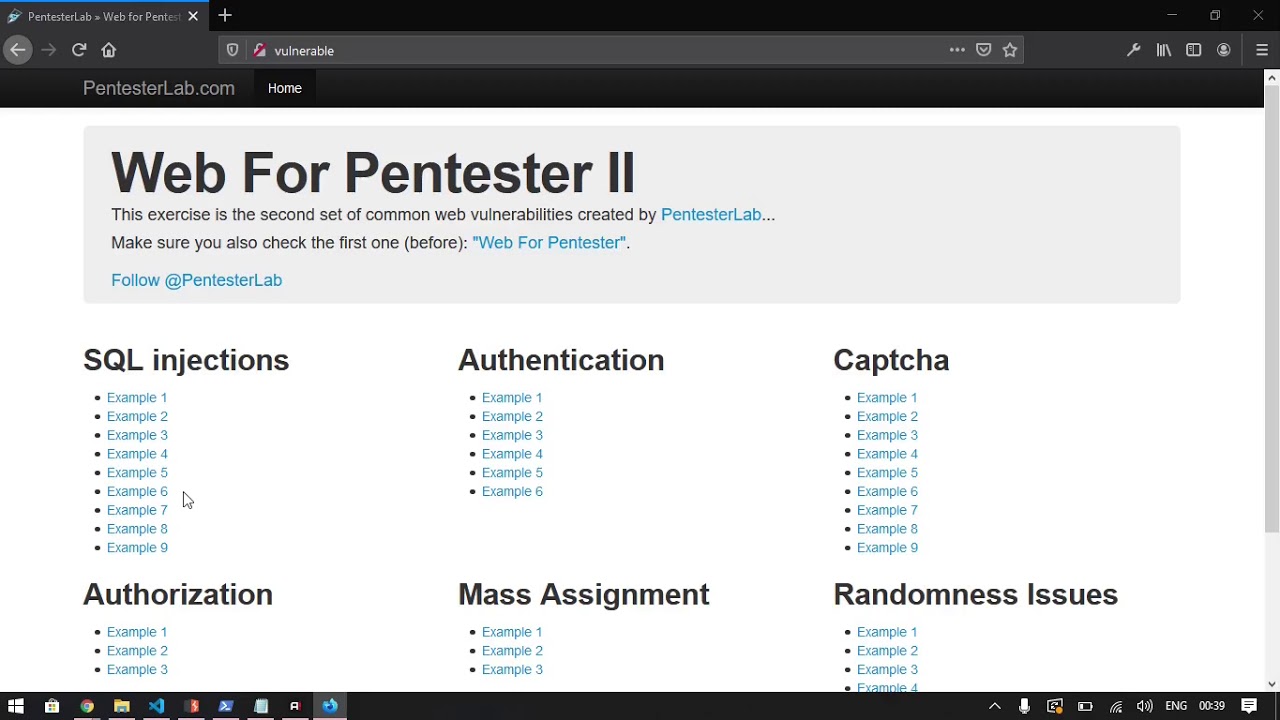The height and width of the screenshot is (720, 1280).
Task: Open SQL injections Example 9
Action: click(137, 548)
